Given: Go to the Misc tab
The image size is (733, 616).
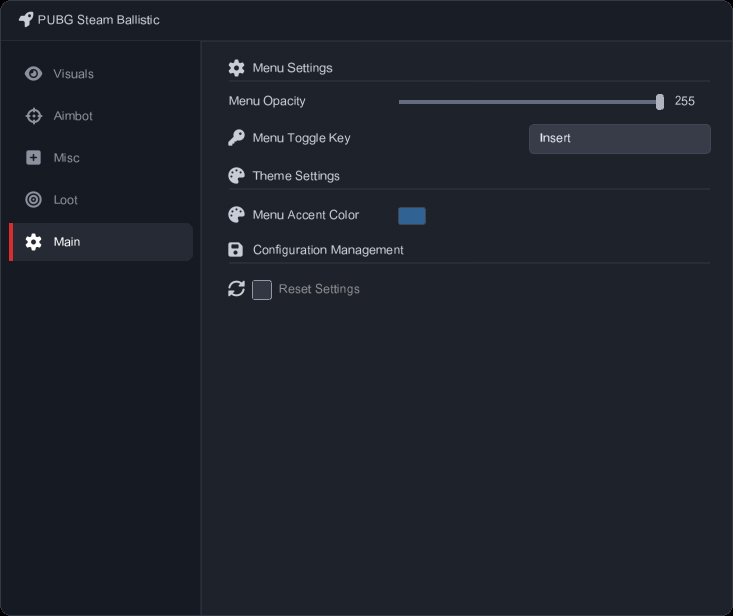Looking at the screenshot, I should [101, 158].
